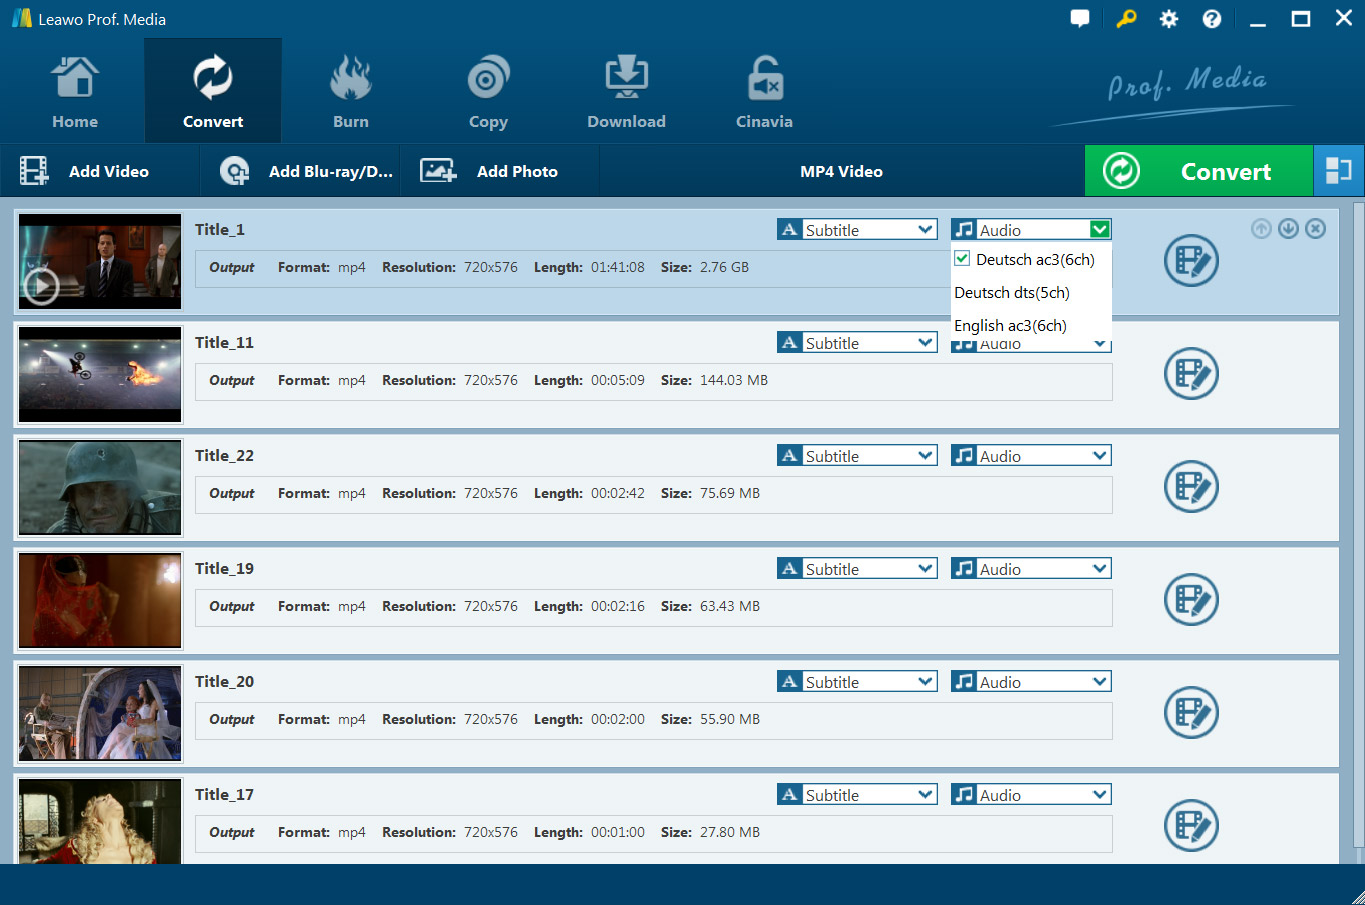Open the MP4 Video output format selector
Viewport: 1365px width, 905px height.
(x=841, y=171)
